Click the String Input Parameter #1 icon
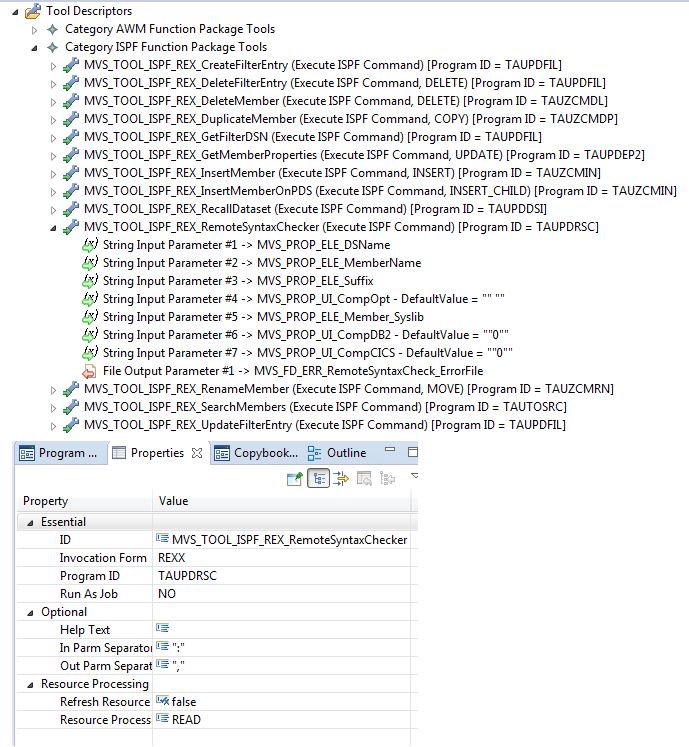Image resolution: width=689 pixels, height=747 pixels. tap(90, 245)
